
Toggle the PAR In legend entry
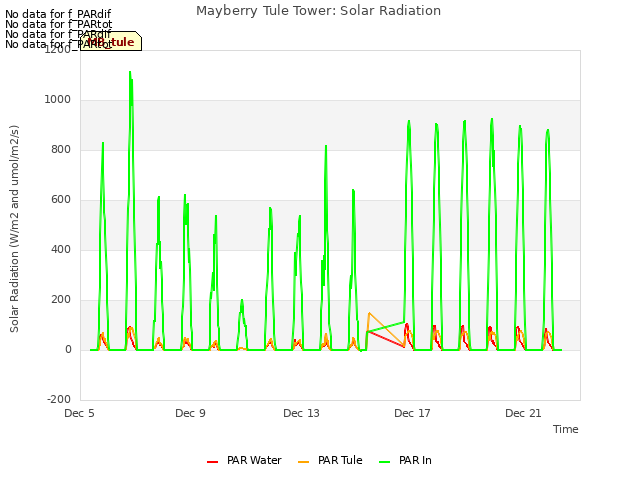405,460
